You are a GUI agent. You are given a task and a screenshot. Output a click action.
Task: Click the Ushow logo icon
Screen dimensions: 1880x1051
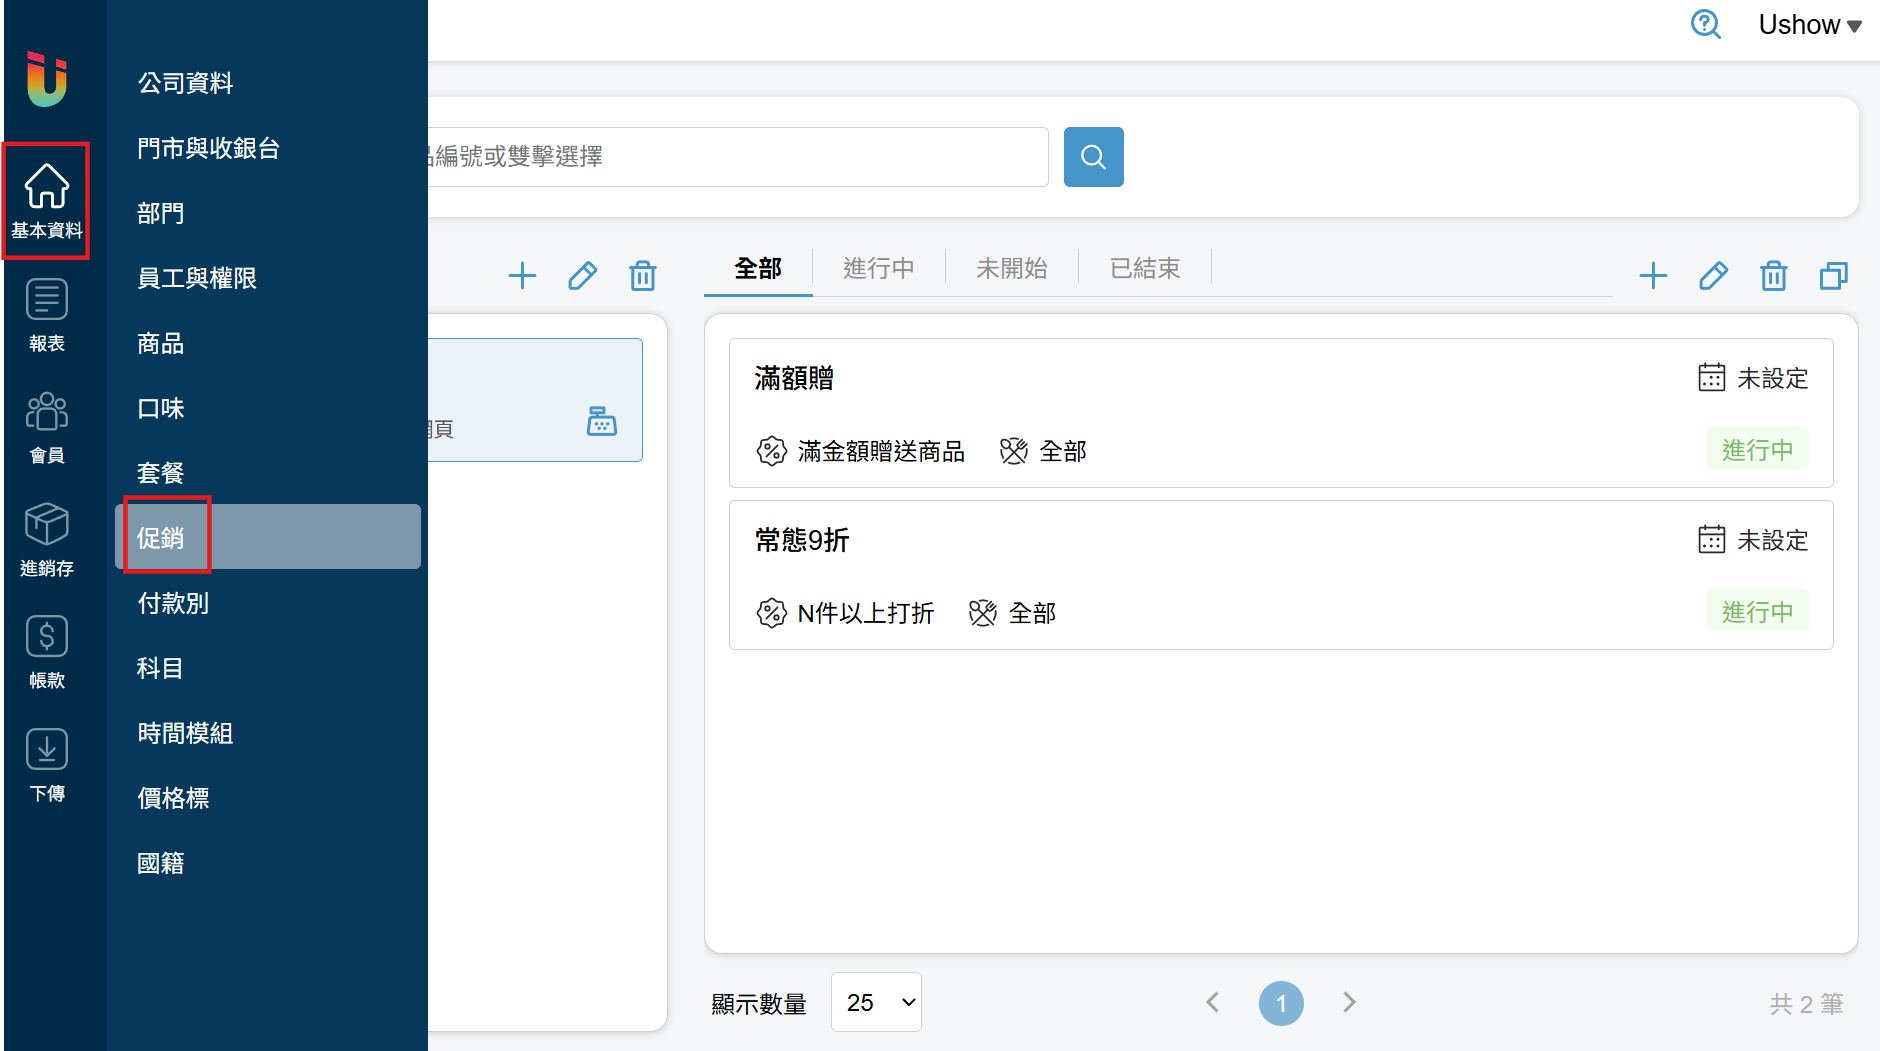pyautogui.click(x=47, y=79)
